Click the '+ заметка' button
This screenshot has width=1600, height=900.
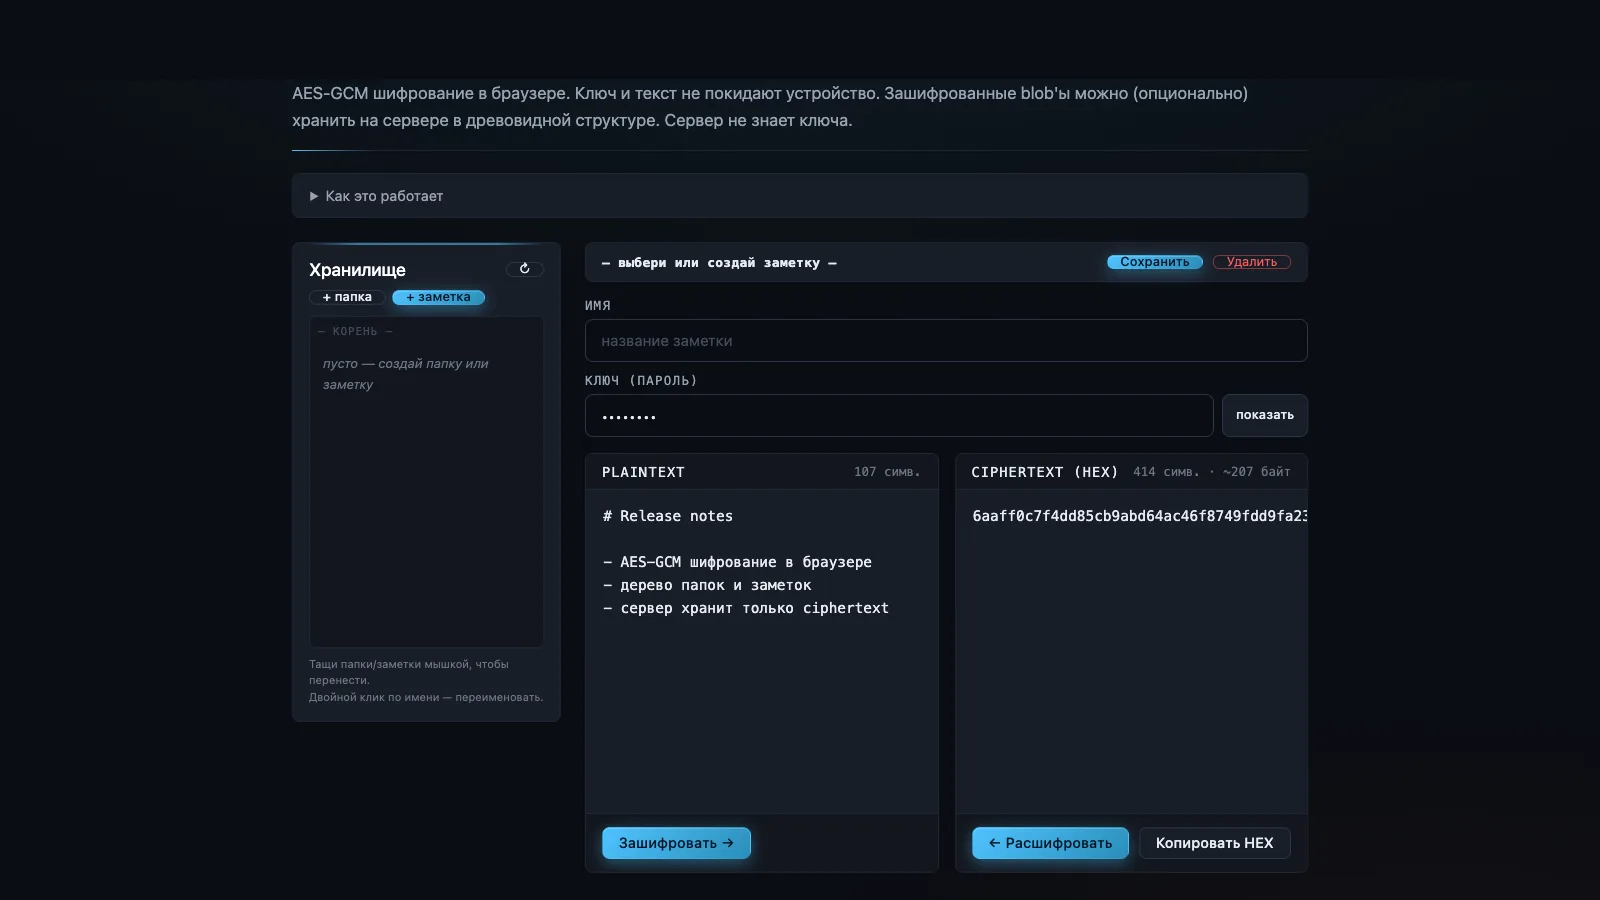pyautogui.click(x=438, y=297)
